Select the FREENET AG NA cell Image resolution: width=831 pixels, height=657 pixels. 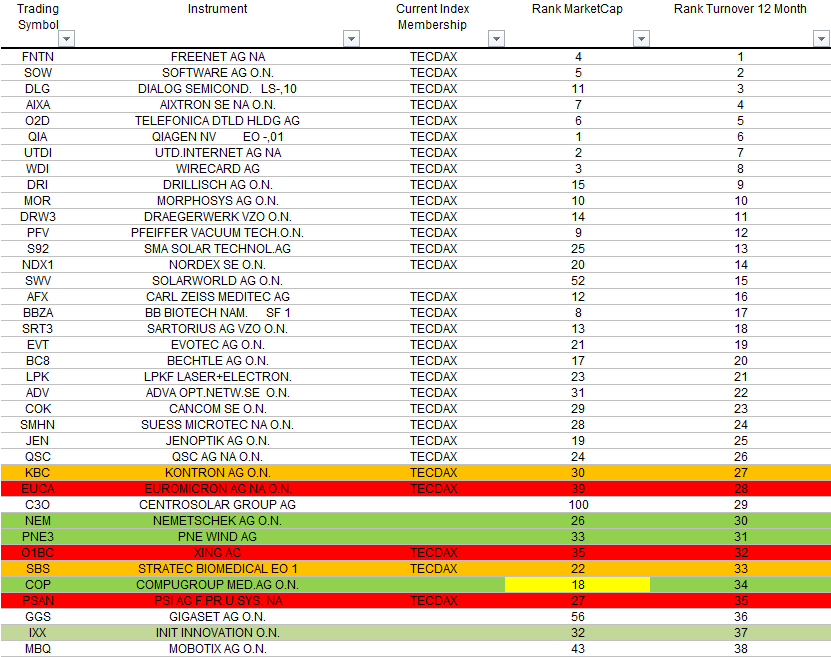point(218,57)
